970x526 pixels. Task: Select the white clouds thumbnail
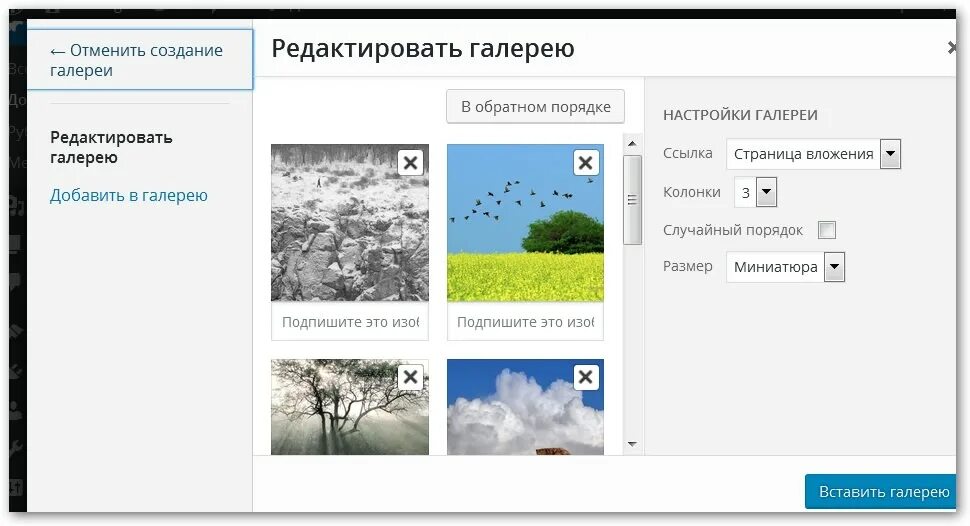[525, 407]
